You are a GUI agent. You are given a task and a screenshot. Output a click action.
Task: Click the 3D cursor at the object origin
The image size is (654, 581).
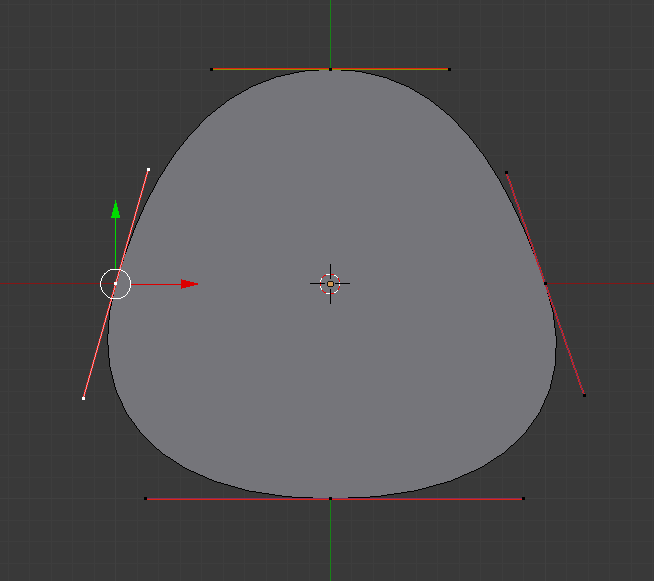pyautogui.click(x=330, y=284)
